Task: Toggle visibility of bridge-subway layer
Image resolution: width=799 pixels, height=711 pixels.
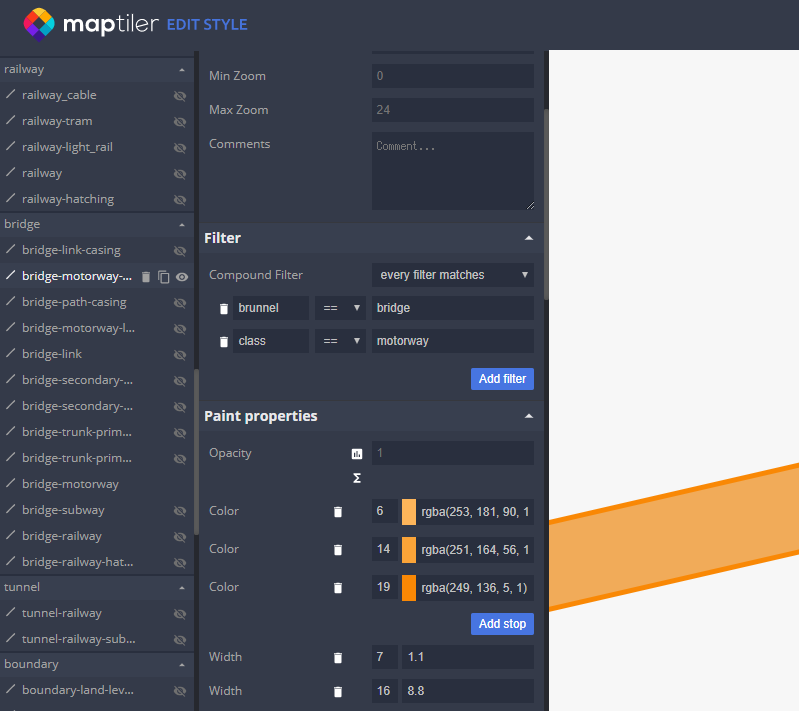Action: pos(180,511)
